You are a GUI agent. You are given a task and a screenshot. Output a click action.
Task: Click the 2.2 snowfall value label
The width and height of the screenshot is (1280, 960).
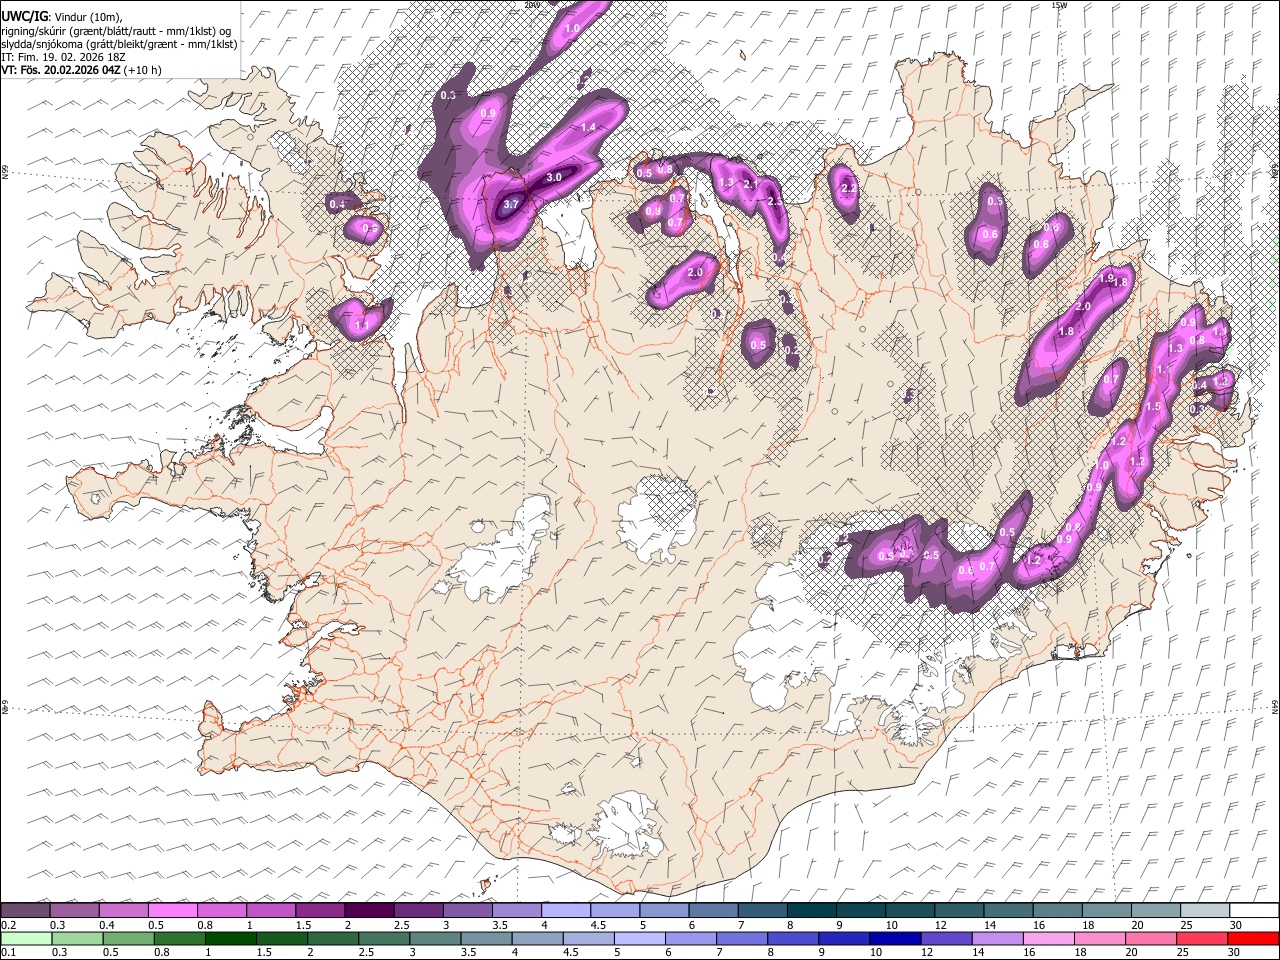pyautogui.click(x=849, y=188)
